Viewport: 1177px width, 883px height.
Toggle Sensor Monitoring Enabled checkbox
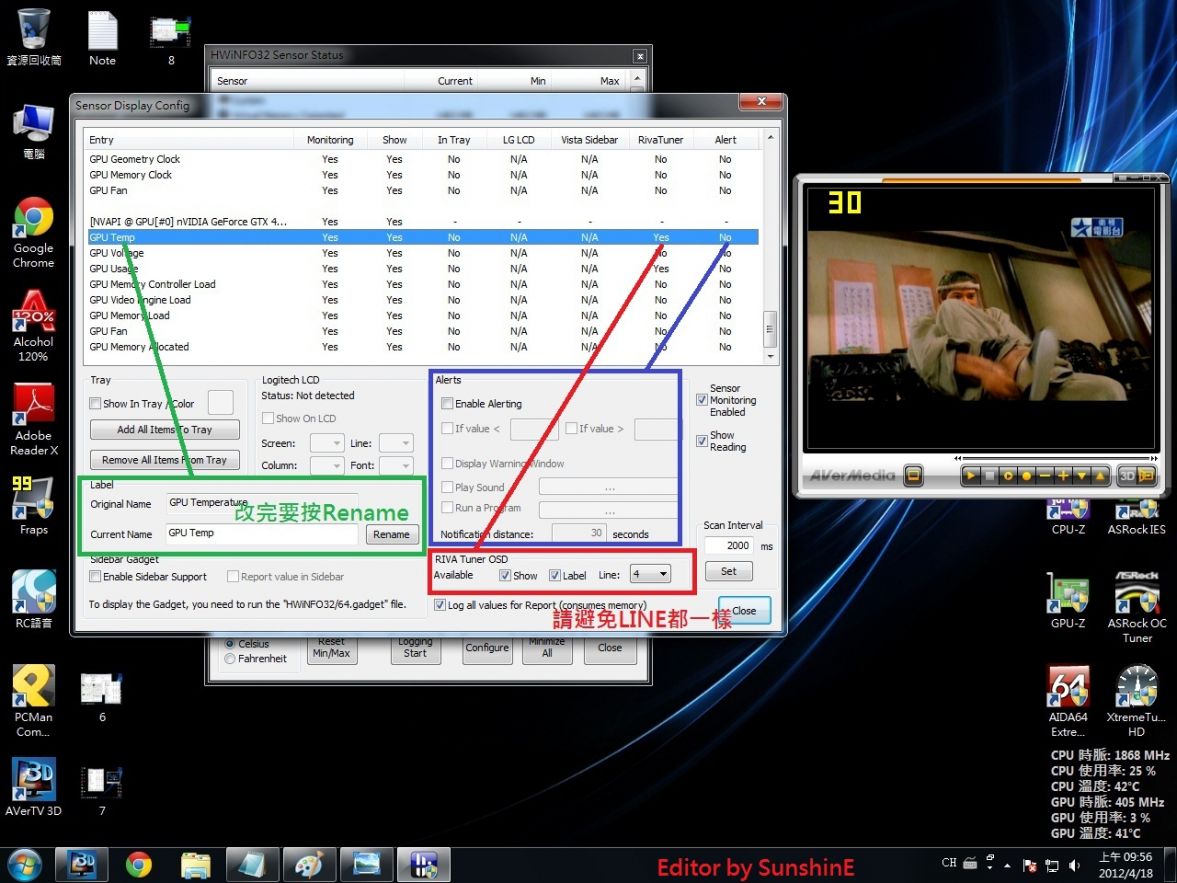pos(702,400)
